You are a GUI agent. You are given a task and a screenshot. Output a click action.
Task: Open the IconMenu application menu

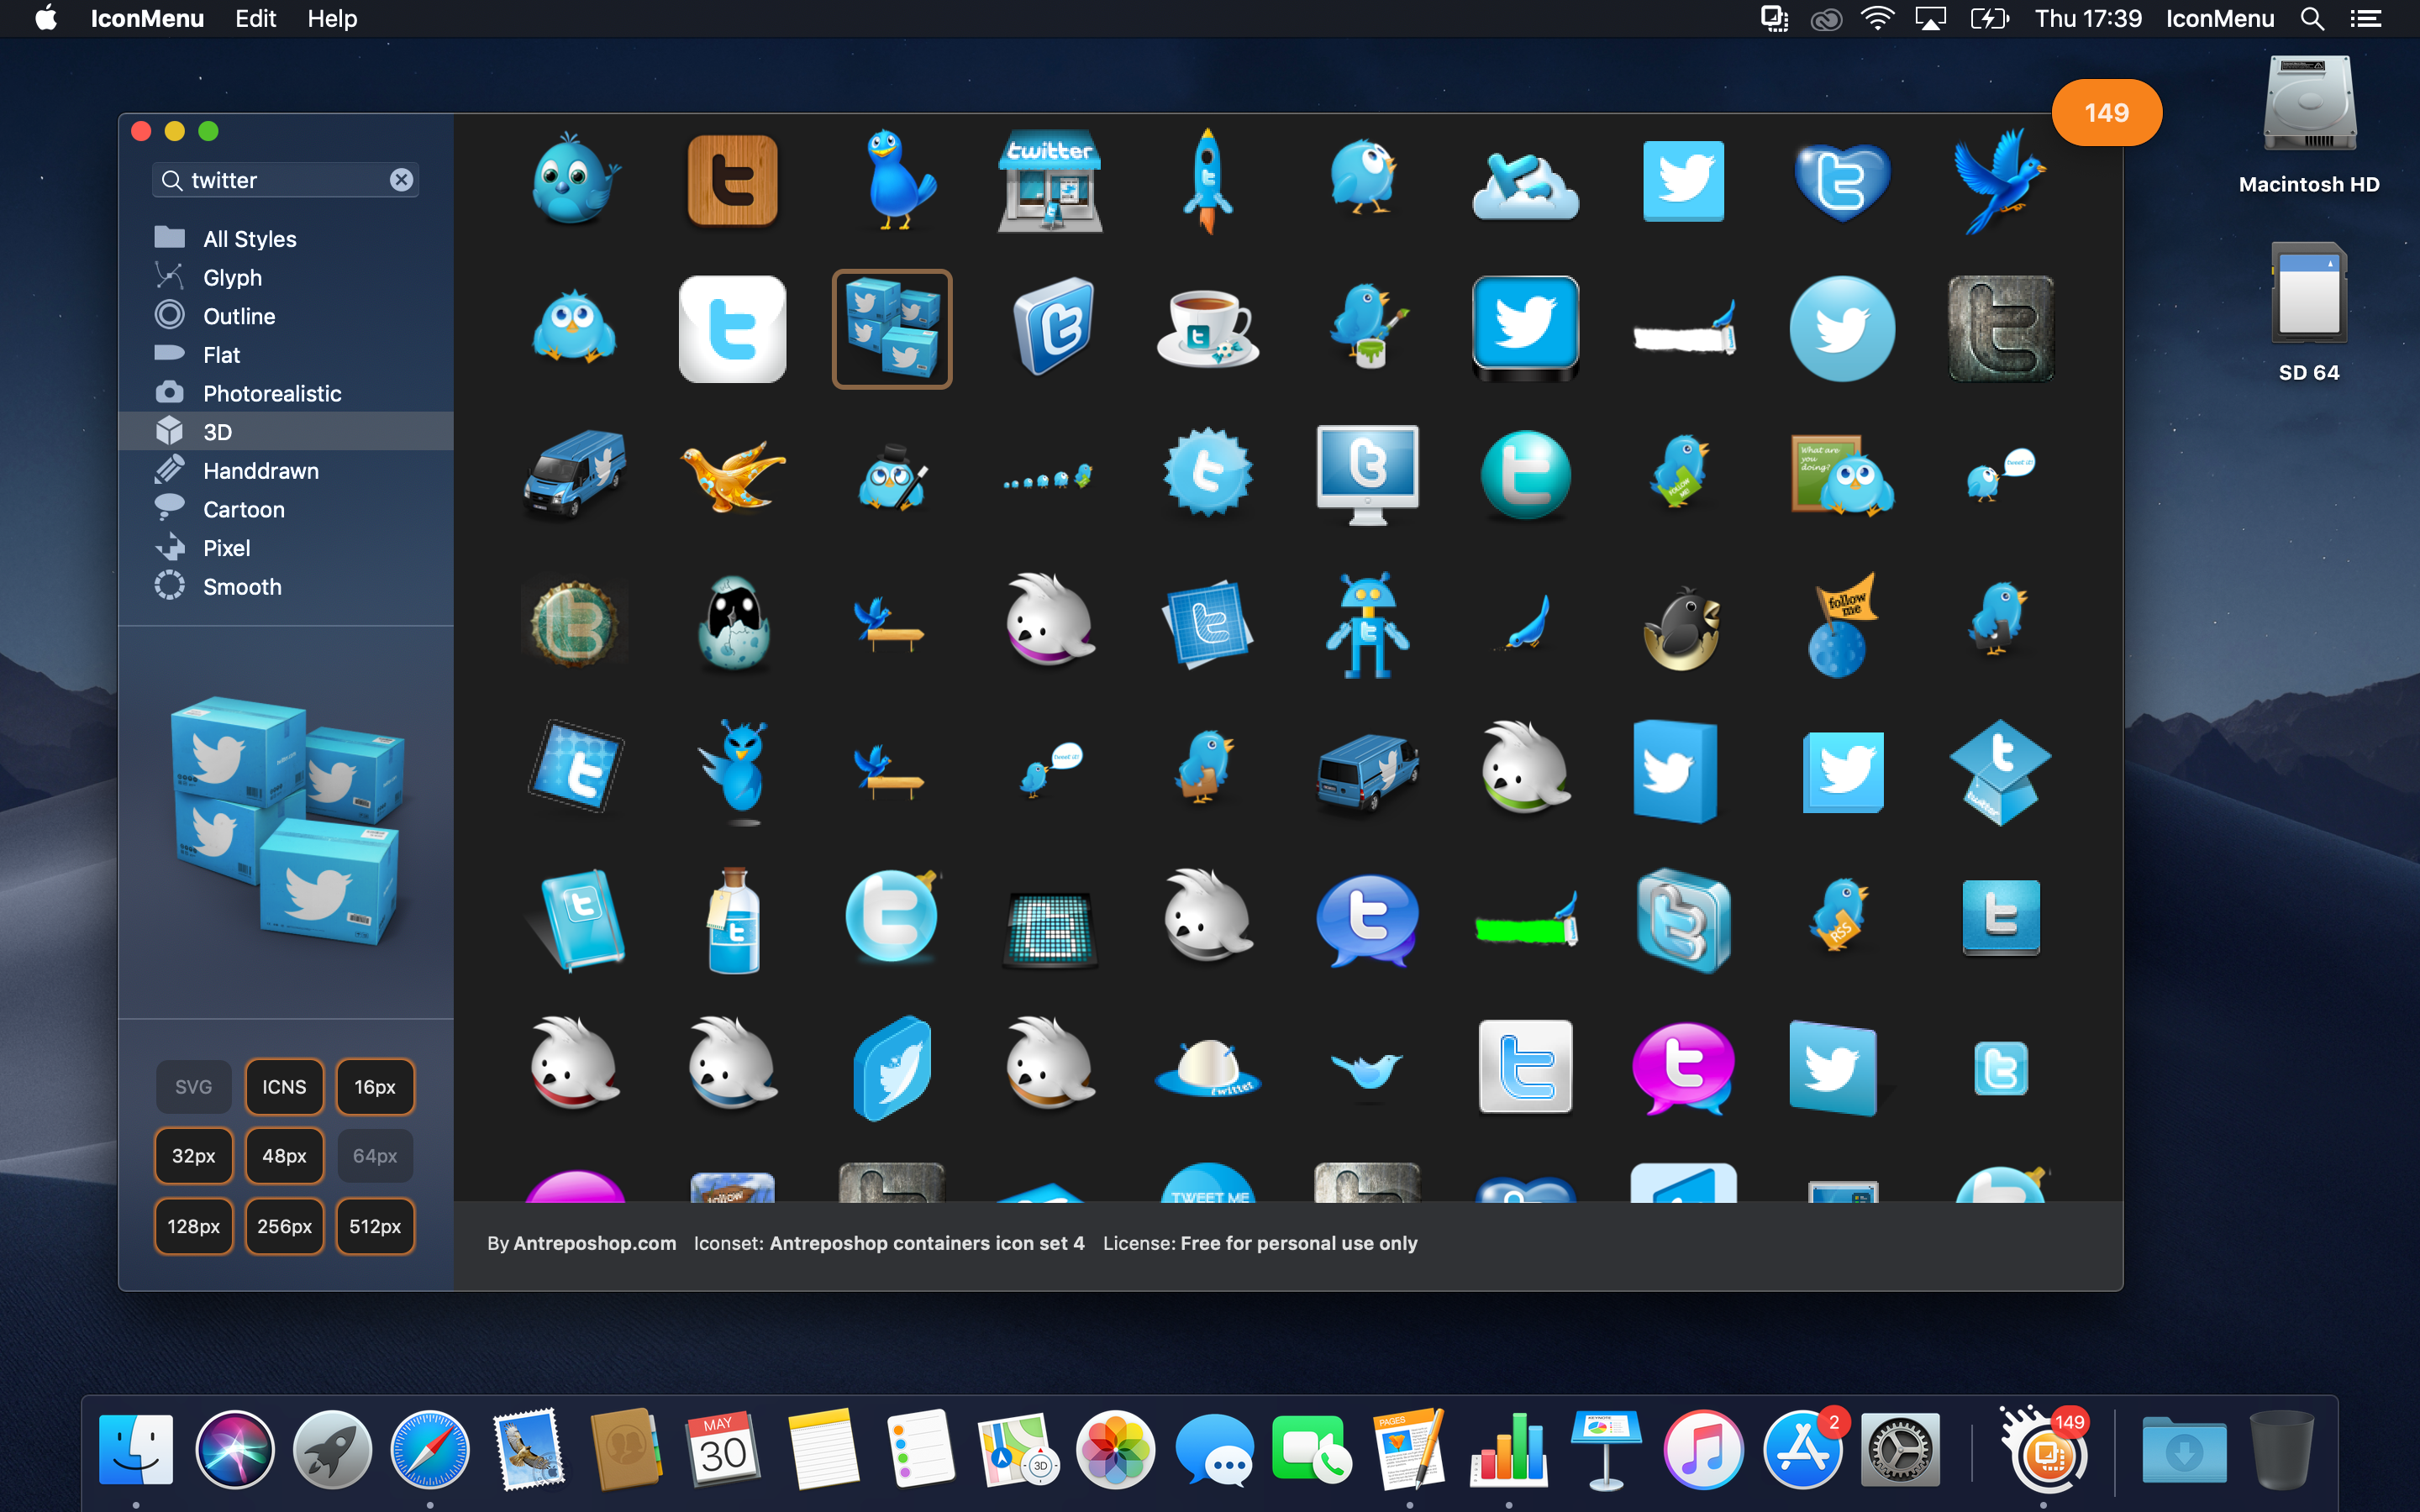pyautogui.click(x=147, y=18)
